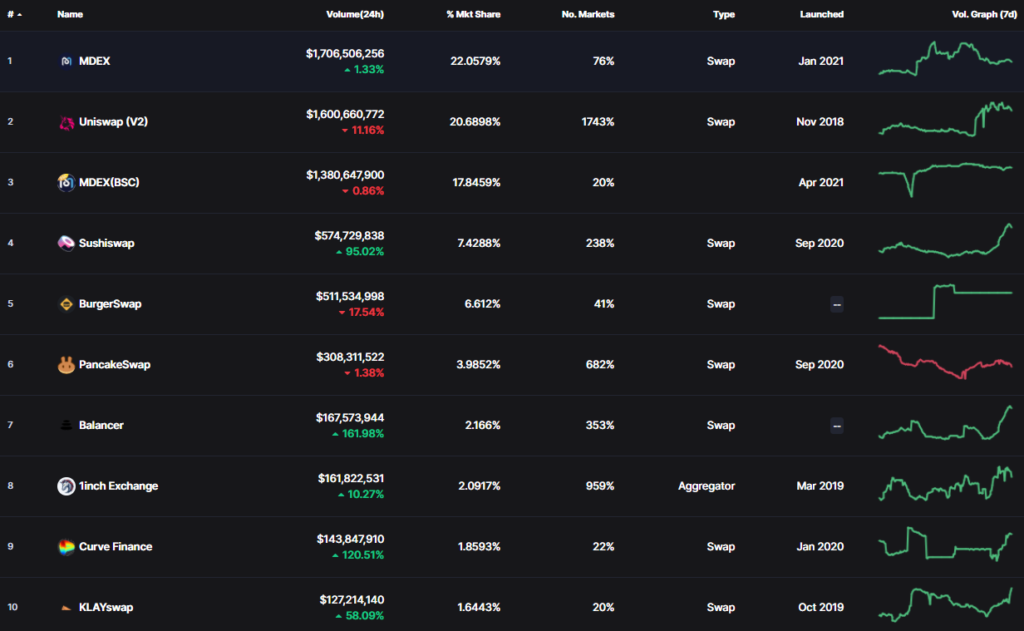Screen dimensions: 1024x631
Task: Open the BurgerSwap name link
Action: (x=110, y=304)
